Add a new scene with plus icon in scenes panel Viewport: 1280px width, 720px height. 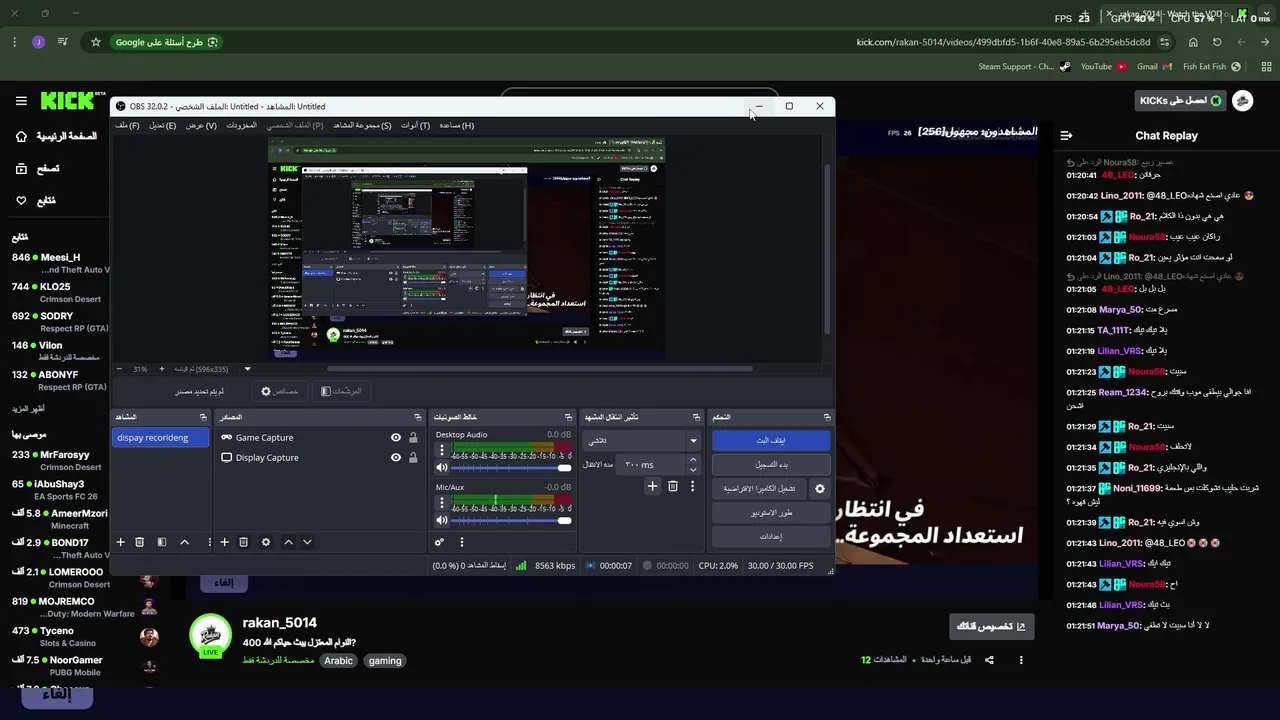pos(120,542)
